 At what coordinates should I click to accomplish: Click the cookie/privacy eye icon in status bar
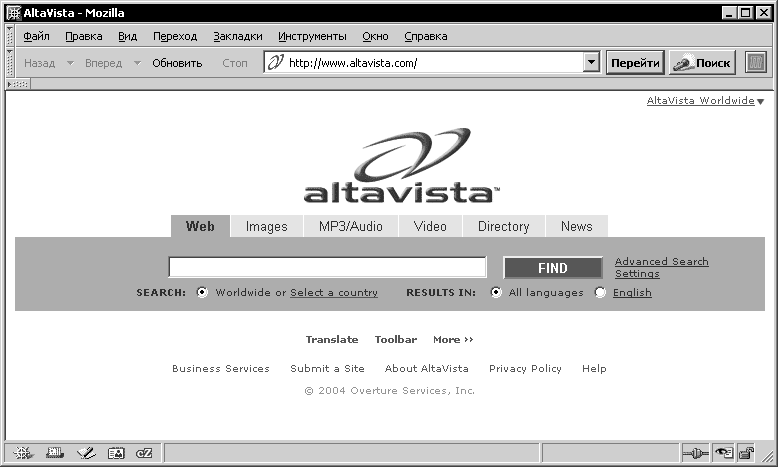(723, 453)
